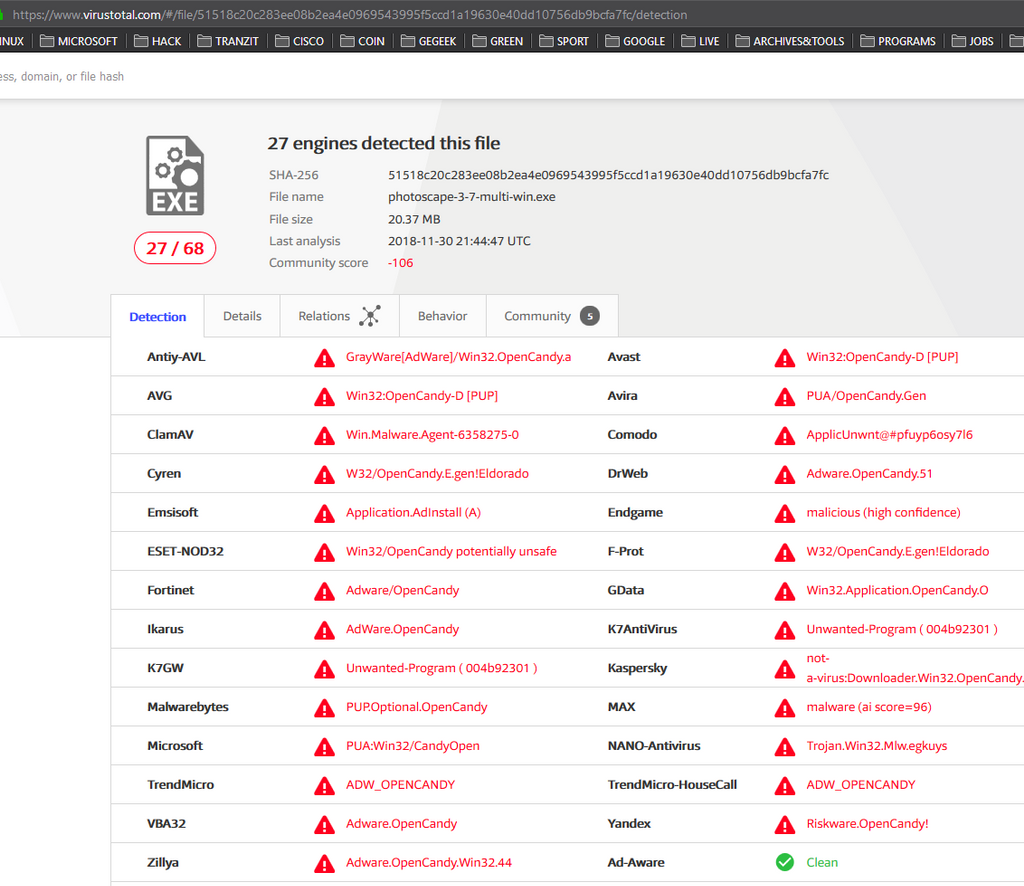
Task: Open the Relations tab
Action: pyautogui.click(x=340, y=316)
